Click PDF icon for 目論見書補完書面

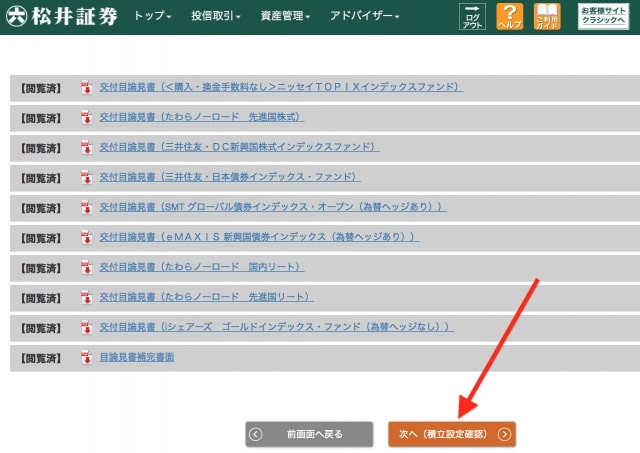click(x=86, y=358)
